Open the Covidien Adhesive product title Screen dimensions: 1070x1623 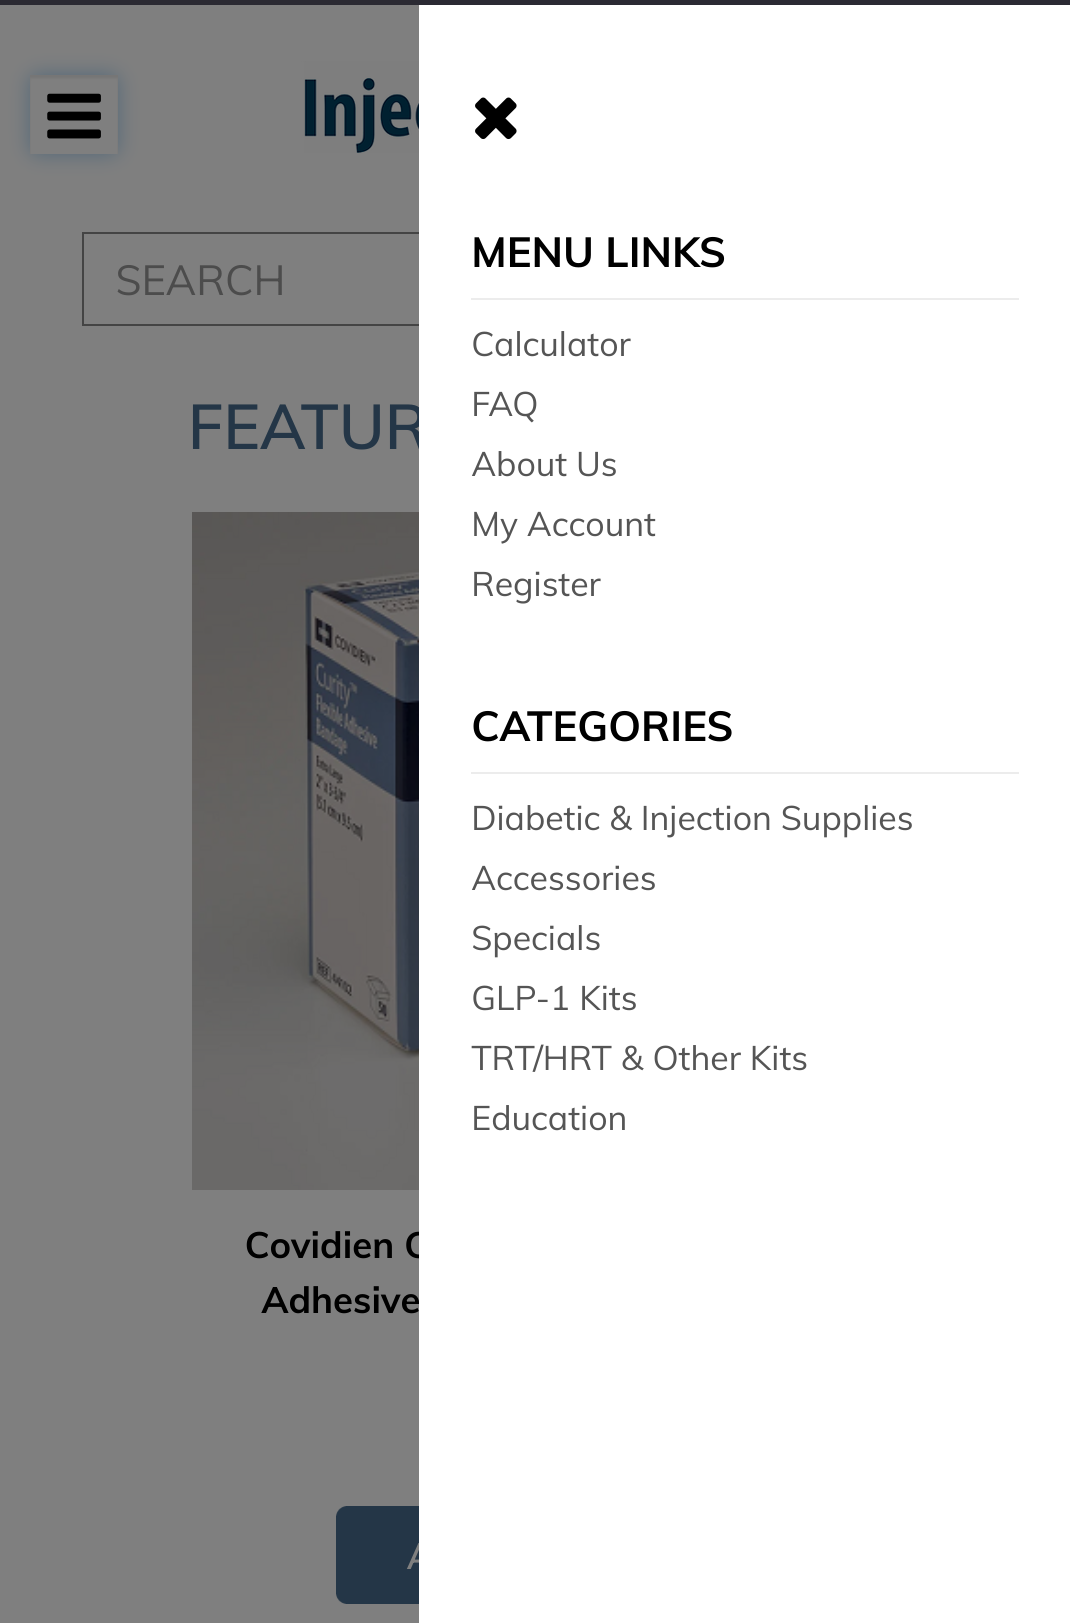[x=332, y=1273]
